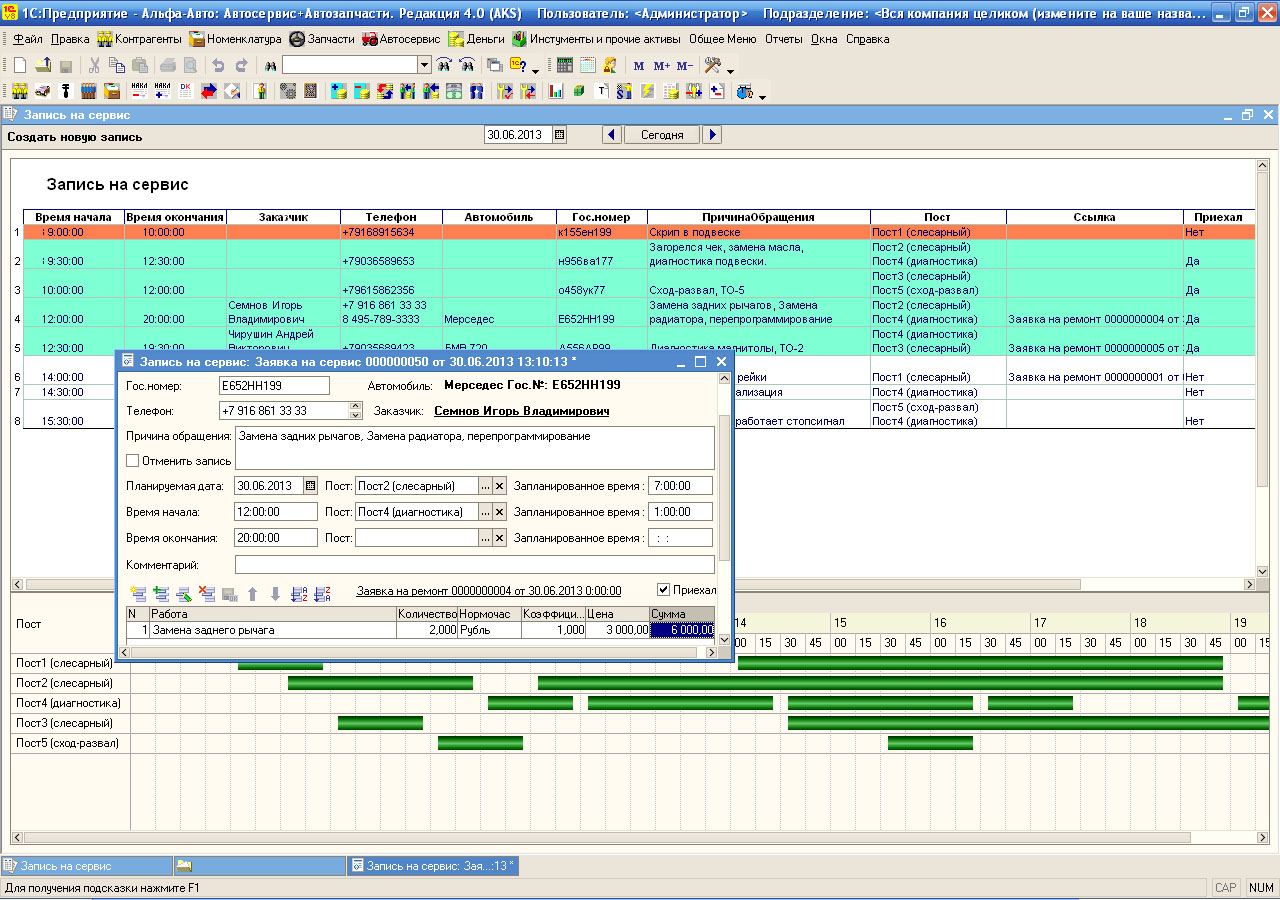This screenshot has height=900, width=1280.
Task: Open the Отчеты menu
Action: [x=783, y=39]
